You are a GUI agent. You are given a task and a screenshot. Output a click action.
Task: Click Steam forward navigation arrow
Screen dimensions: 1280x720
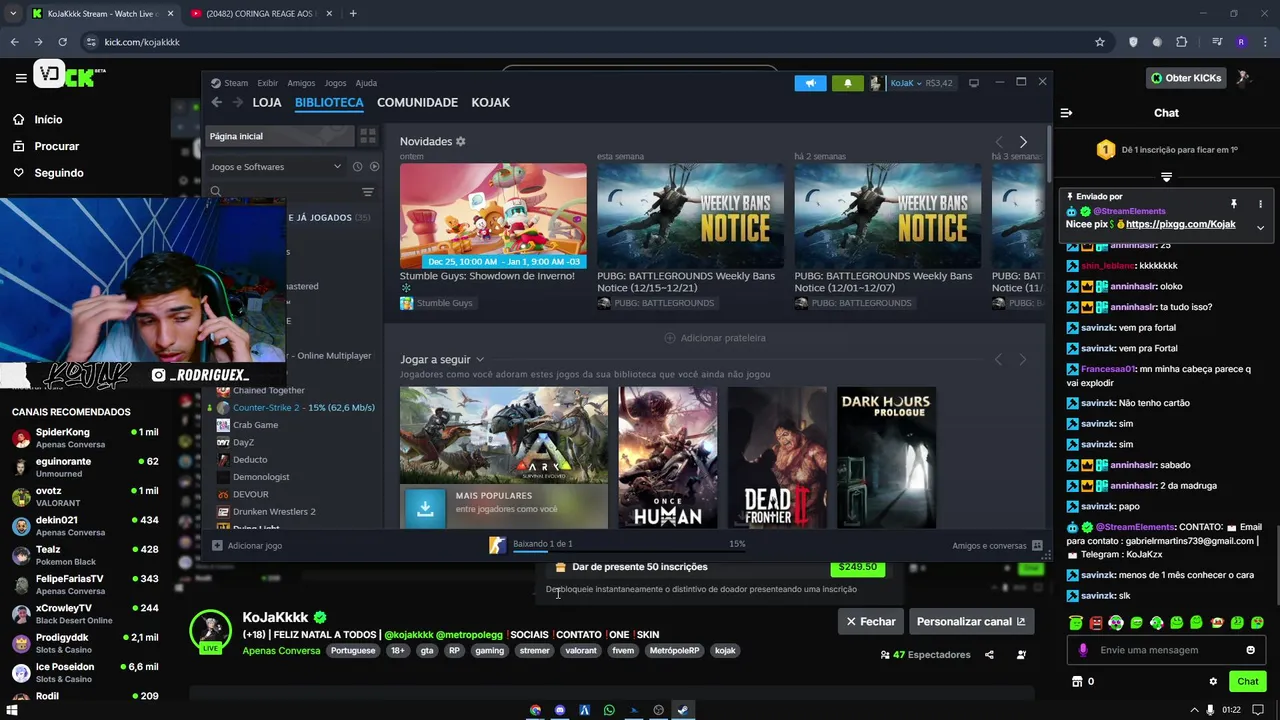(x=238, y=102)
